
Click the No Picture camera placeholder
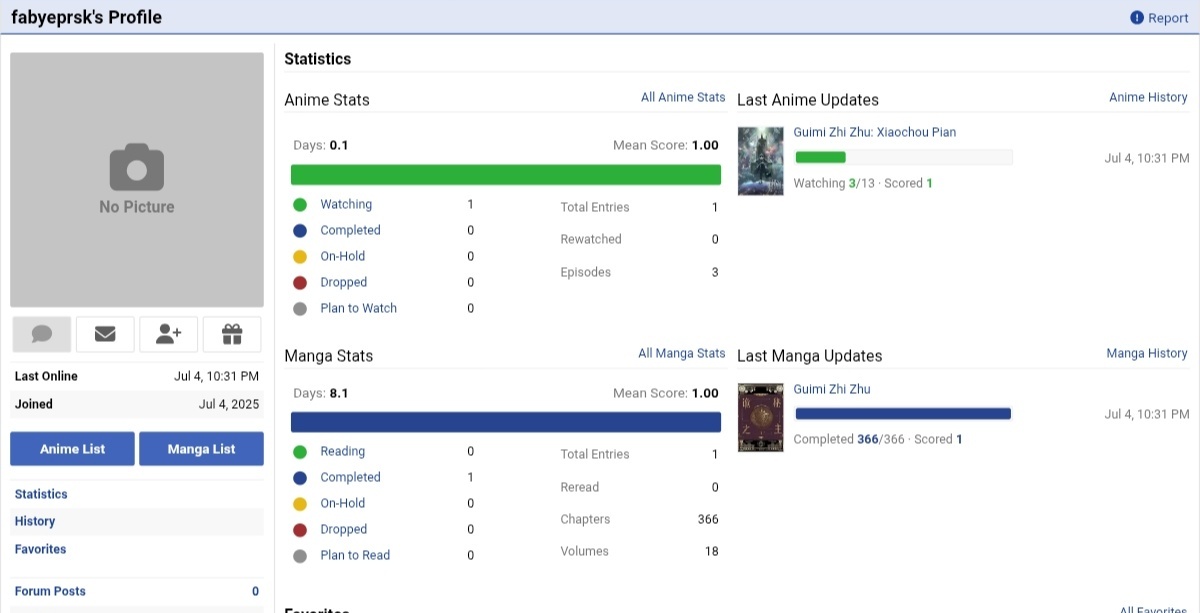137,180
